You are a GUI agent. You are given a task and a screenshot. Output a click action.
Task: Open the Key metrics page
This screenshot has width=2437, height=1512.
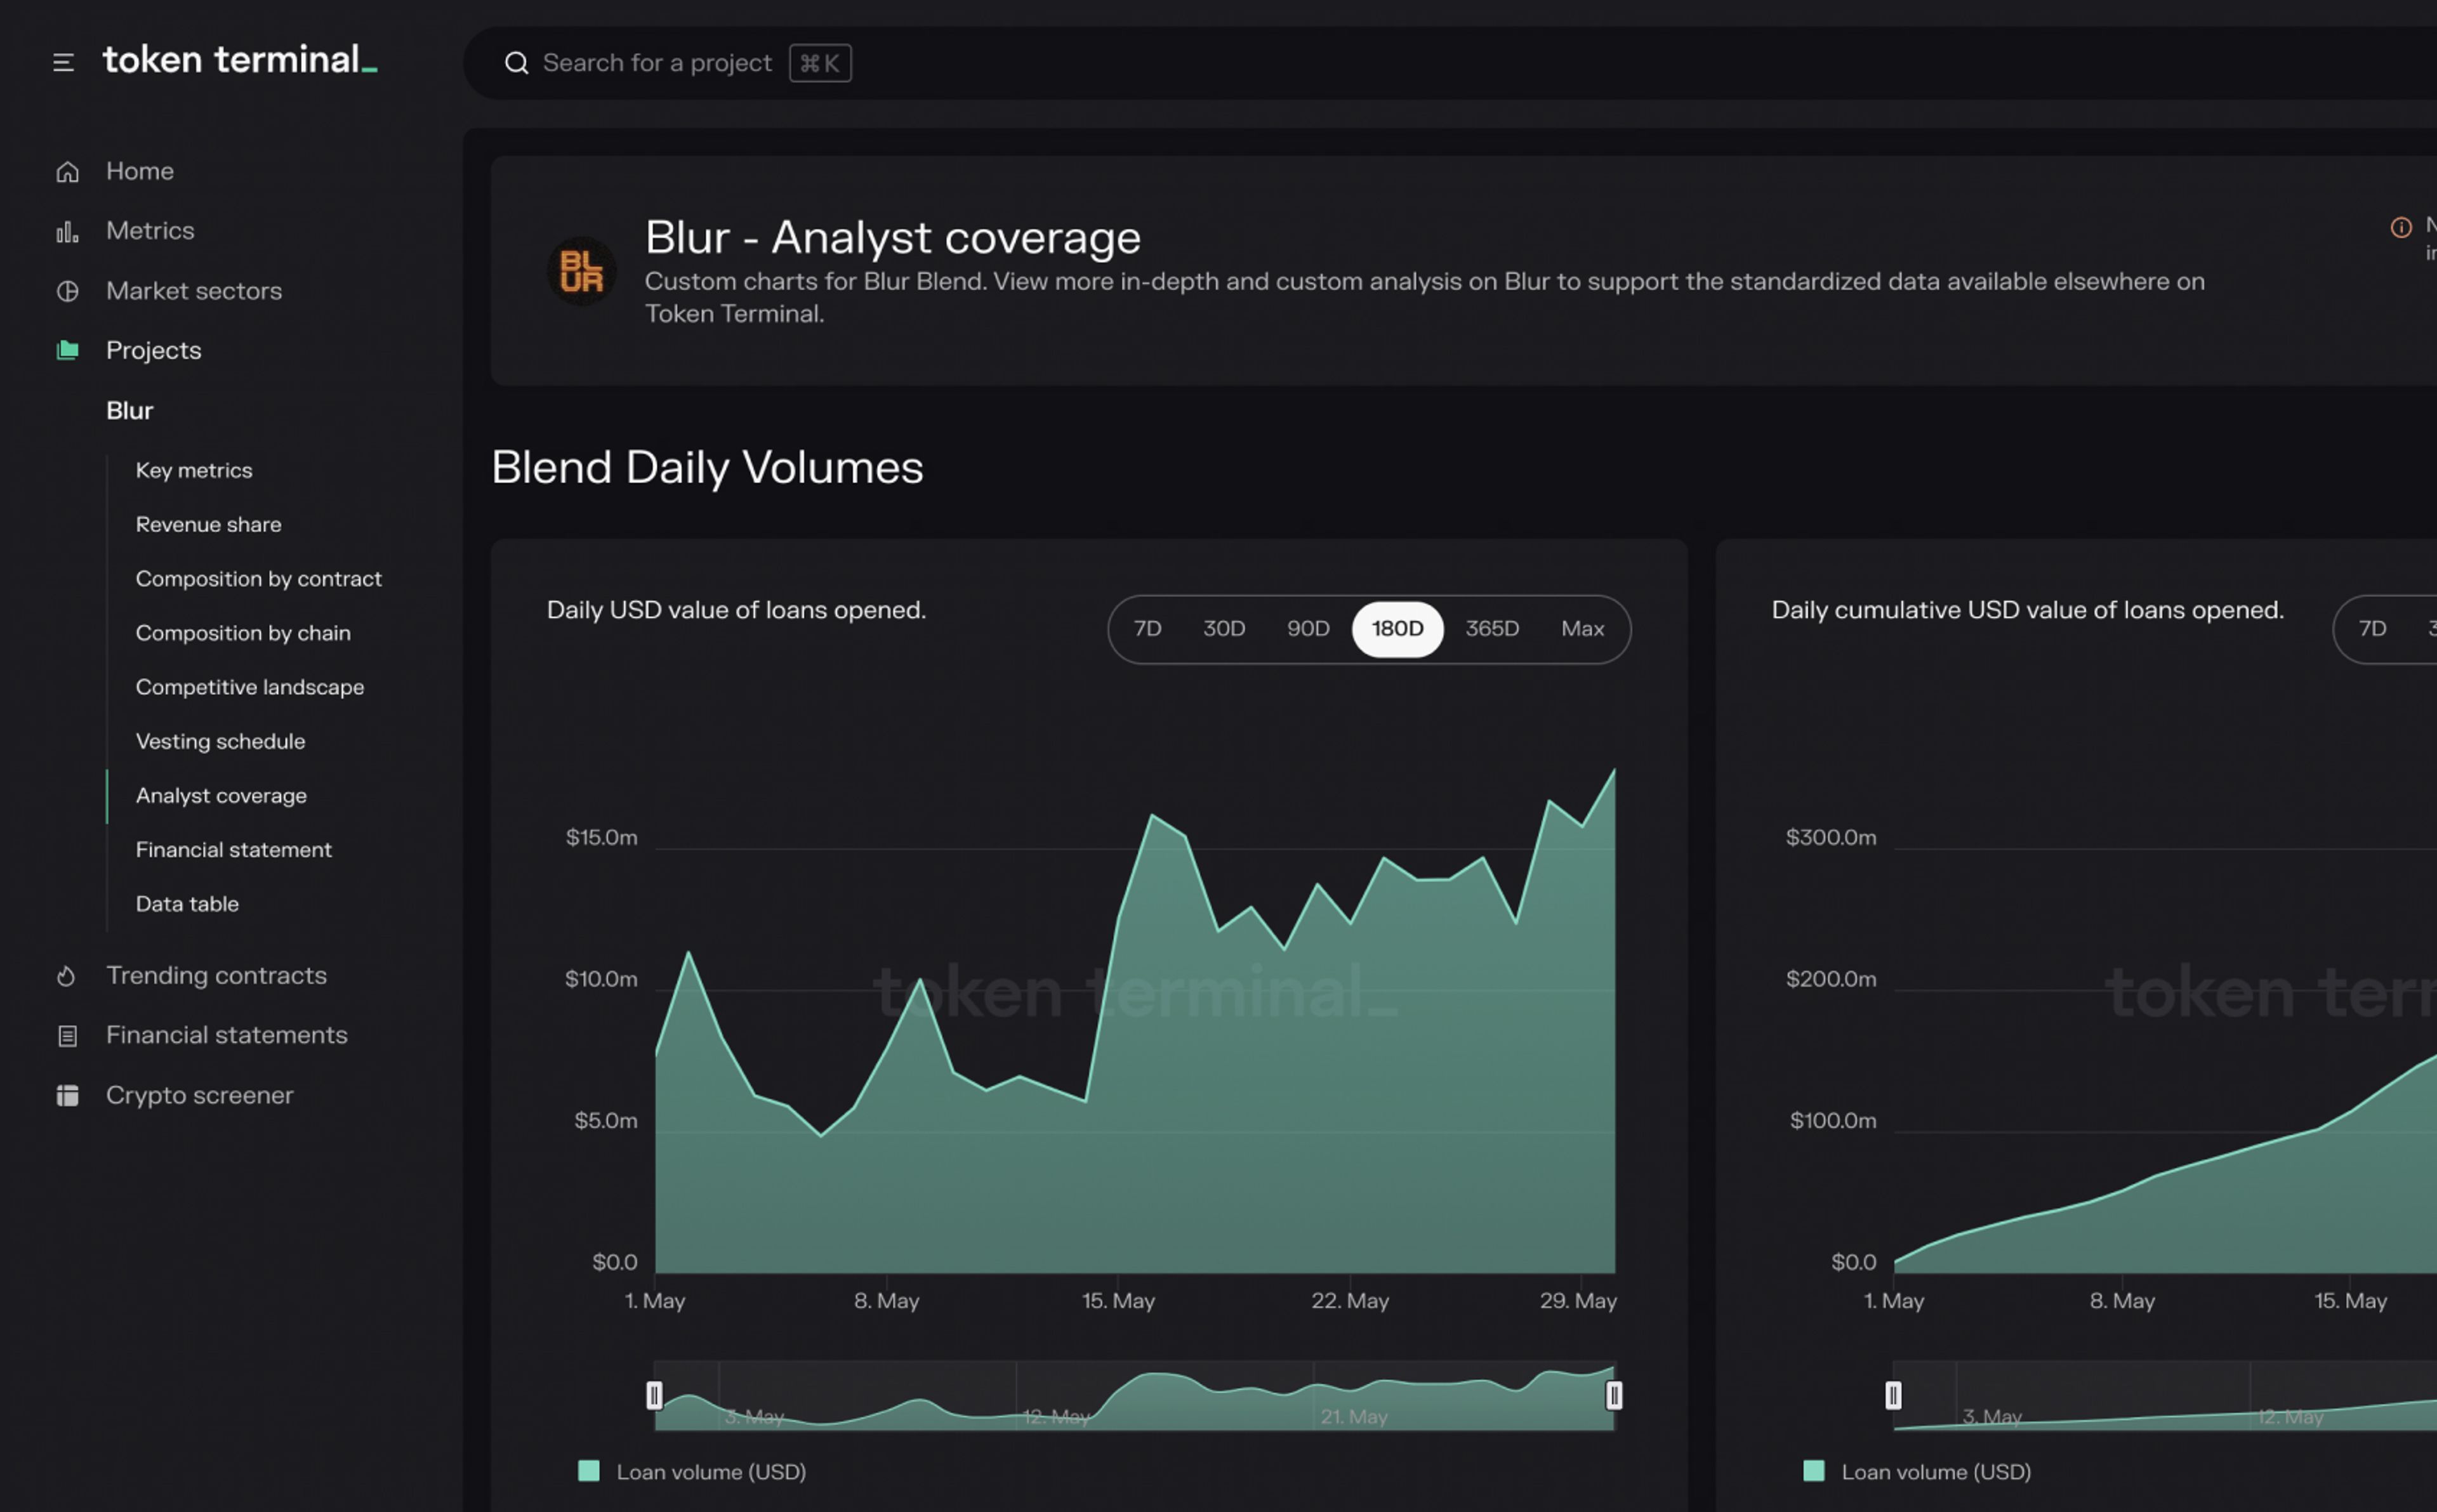tap(194, 470)
